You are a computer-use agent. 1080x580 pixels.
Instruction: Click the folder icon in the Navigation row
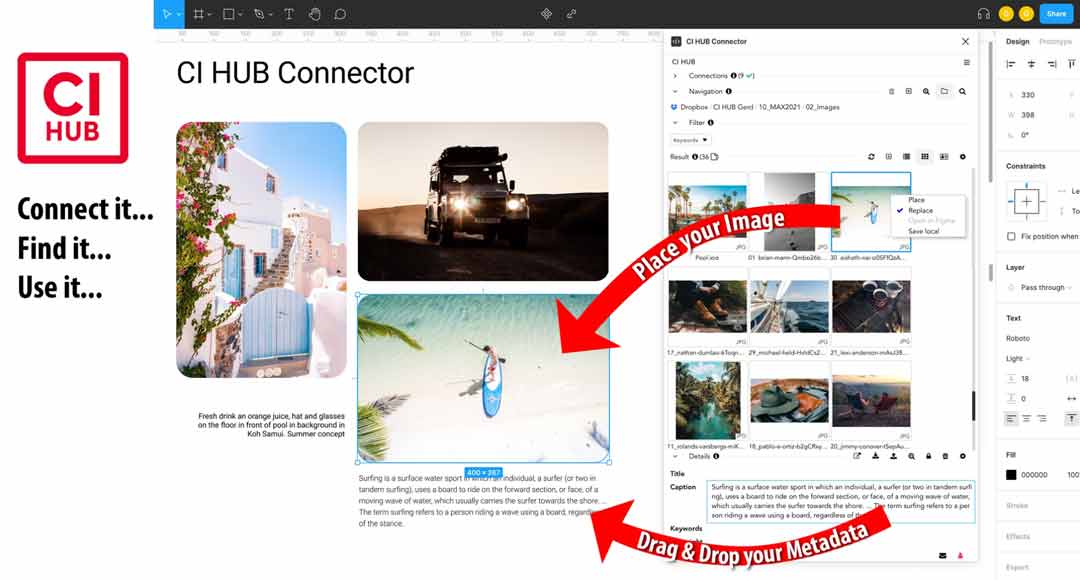coord(943,91)
